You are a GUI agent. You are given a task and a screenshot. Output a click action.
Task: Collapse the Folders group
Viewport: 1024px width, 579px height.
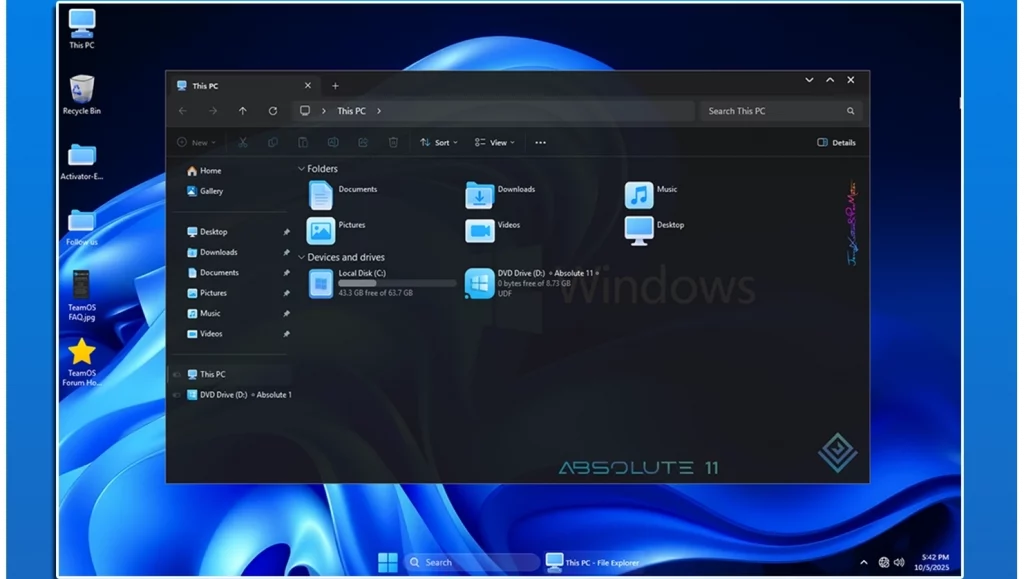click(x=302, y=169)
